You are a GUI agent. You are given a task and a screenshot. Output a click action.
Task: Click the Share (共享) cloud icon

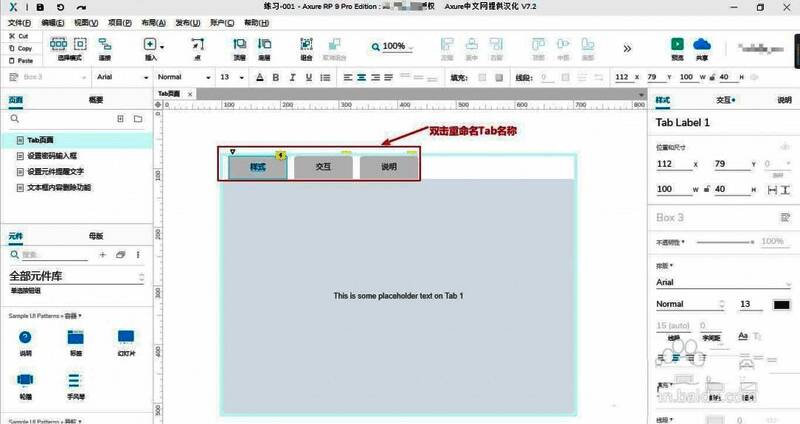[701, 44]
